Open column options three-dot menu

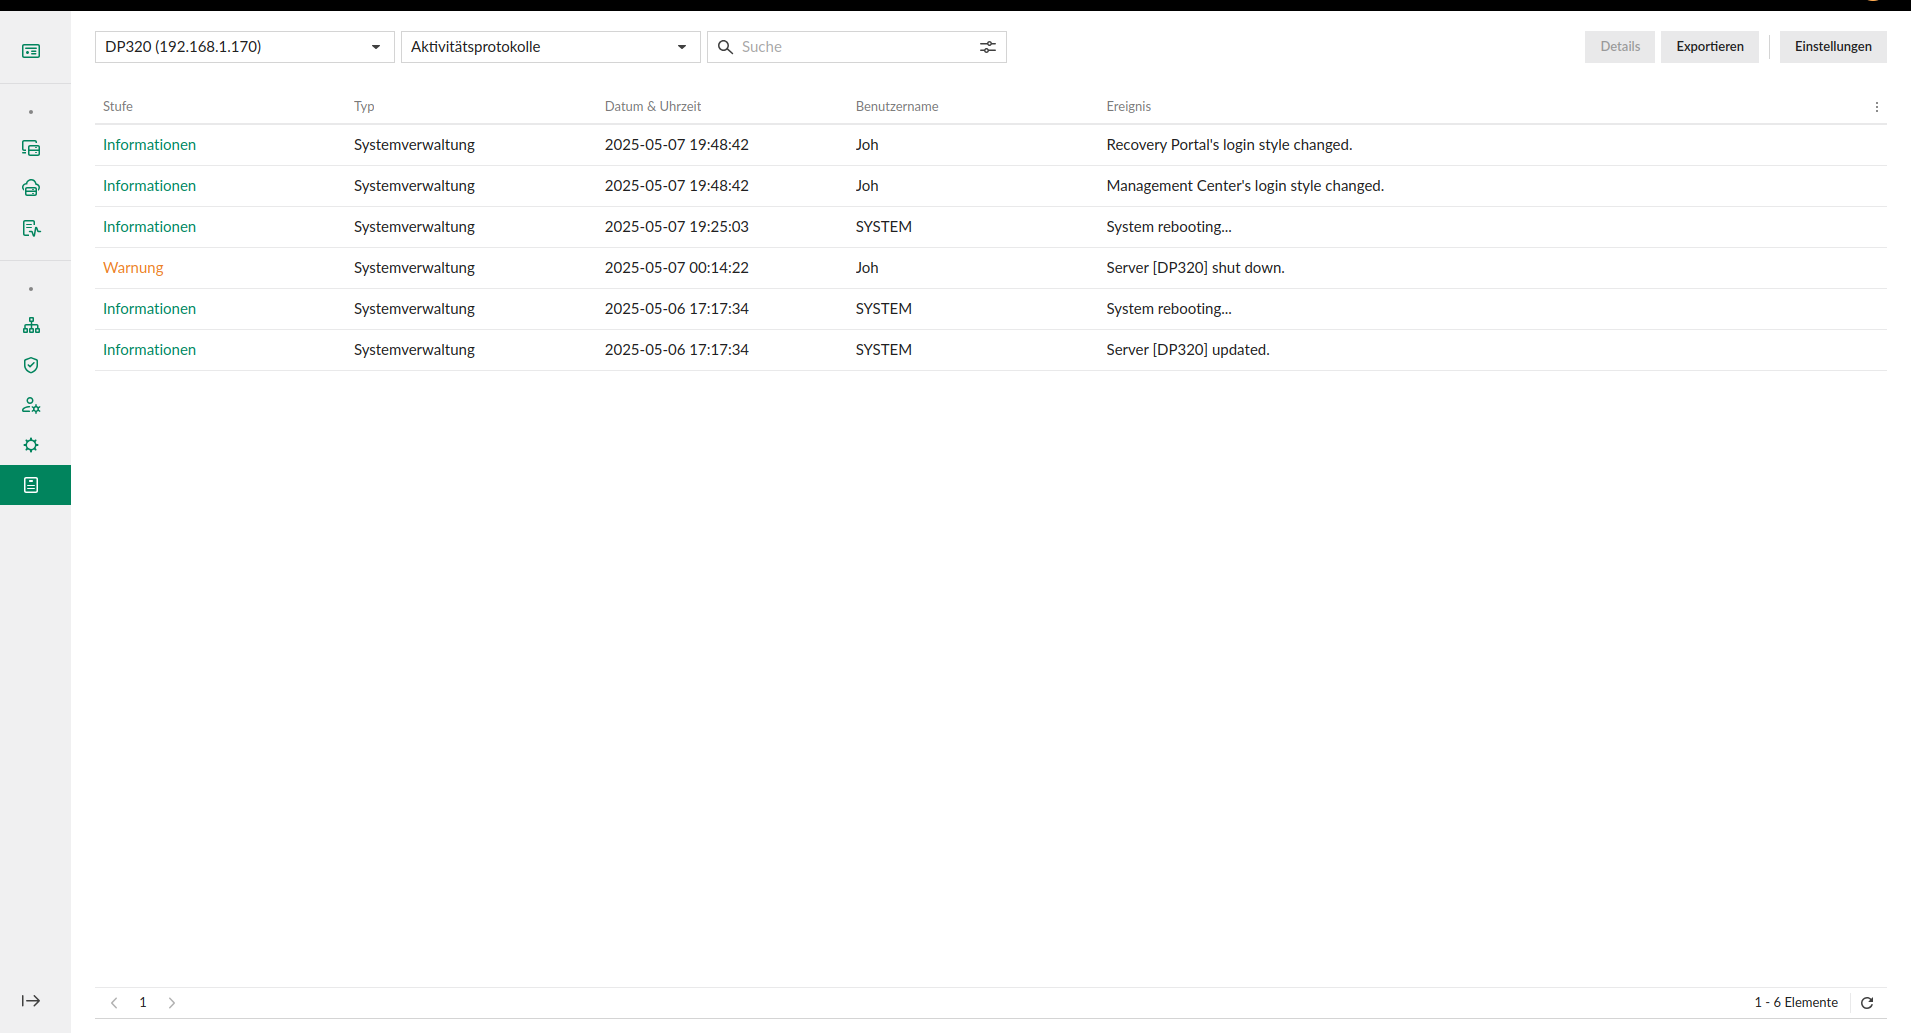click(1876, 107)
